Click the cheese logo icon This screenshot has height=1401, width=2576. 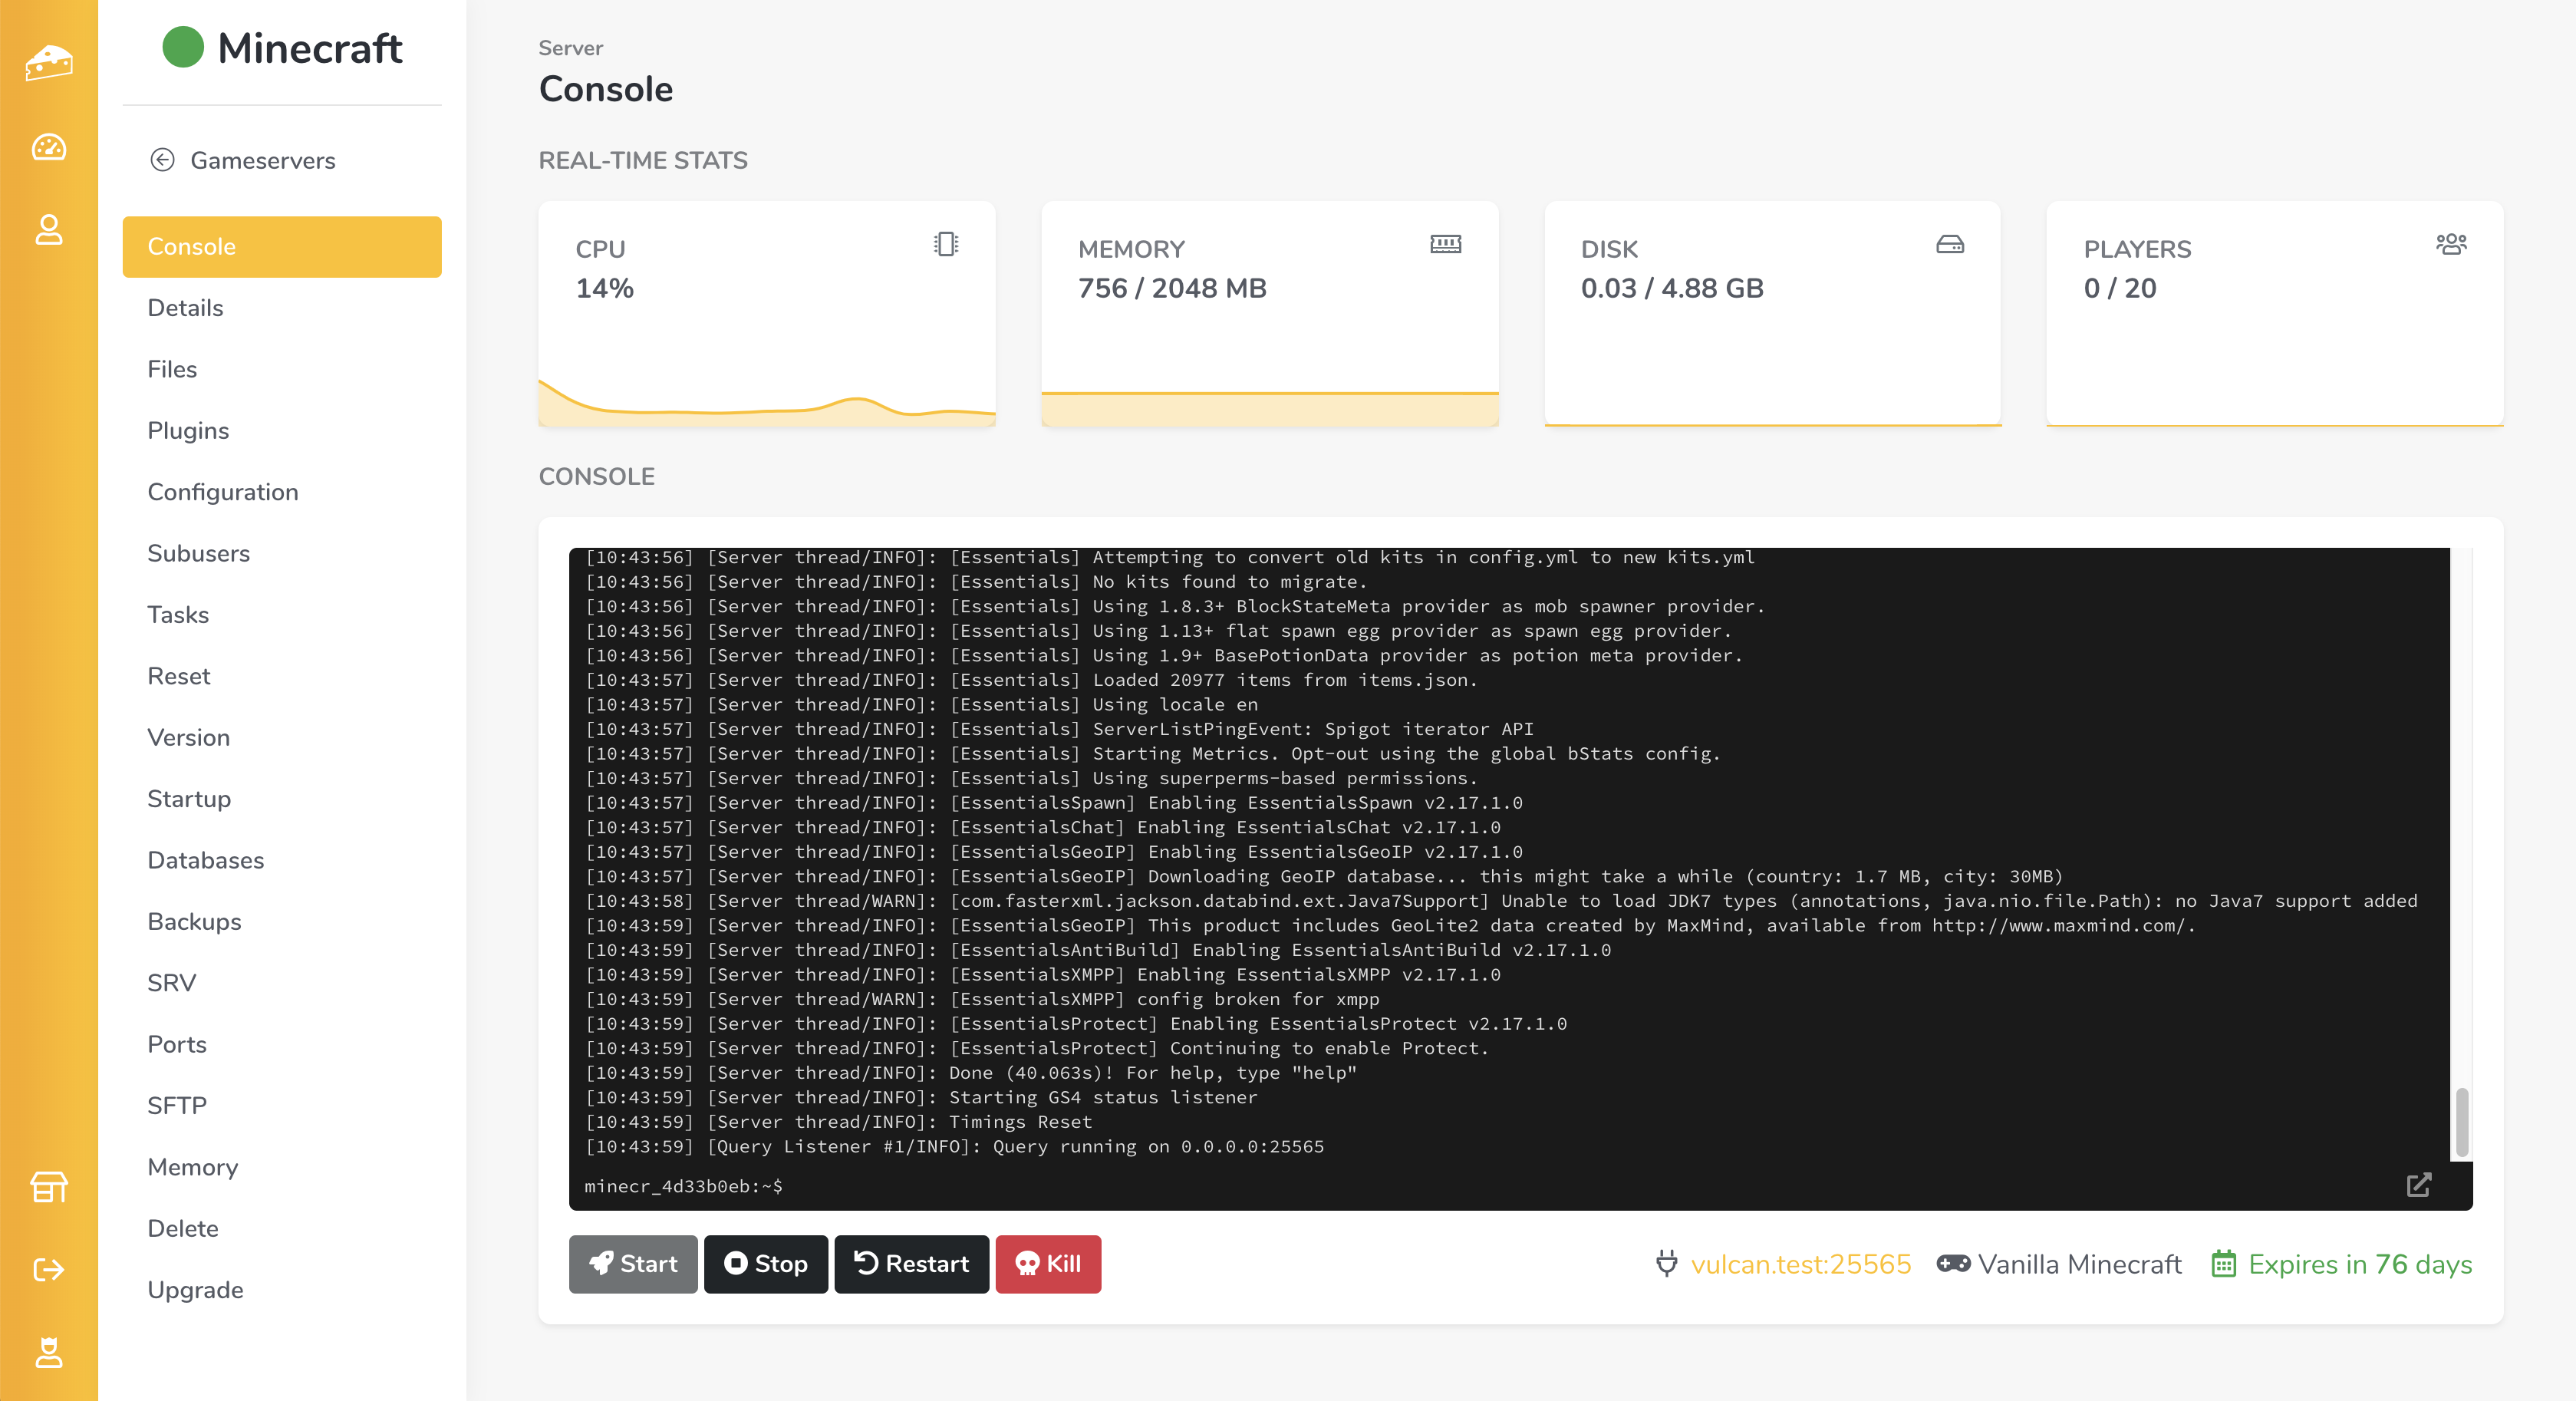(48, 62)
